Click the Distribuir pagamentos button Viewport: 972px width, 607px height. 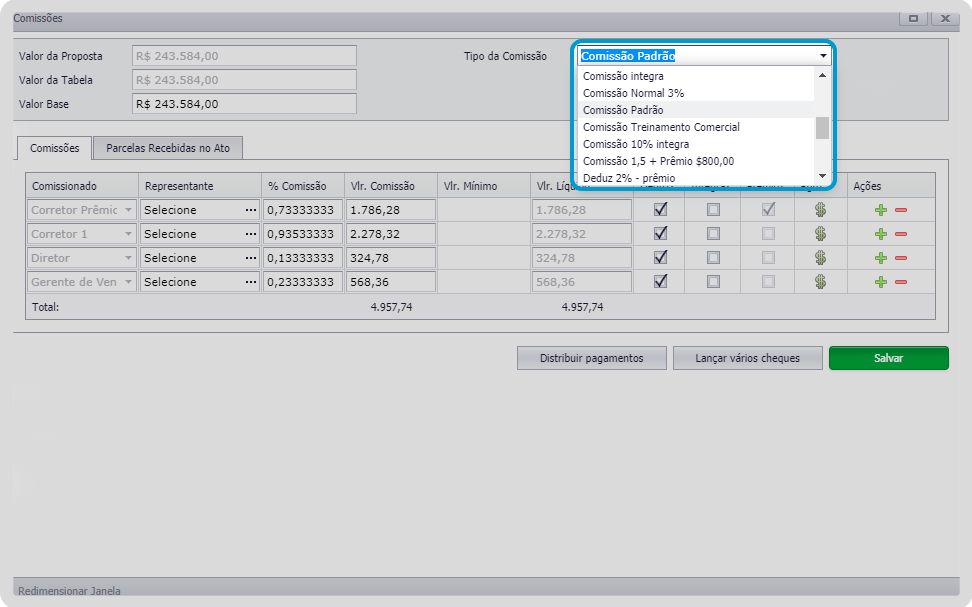(x=591, y=358)
